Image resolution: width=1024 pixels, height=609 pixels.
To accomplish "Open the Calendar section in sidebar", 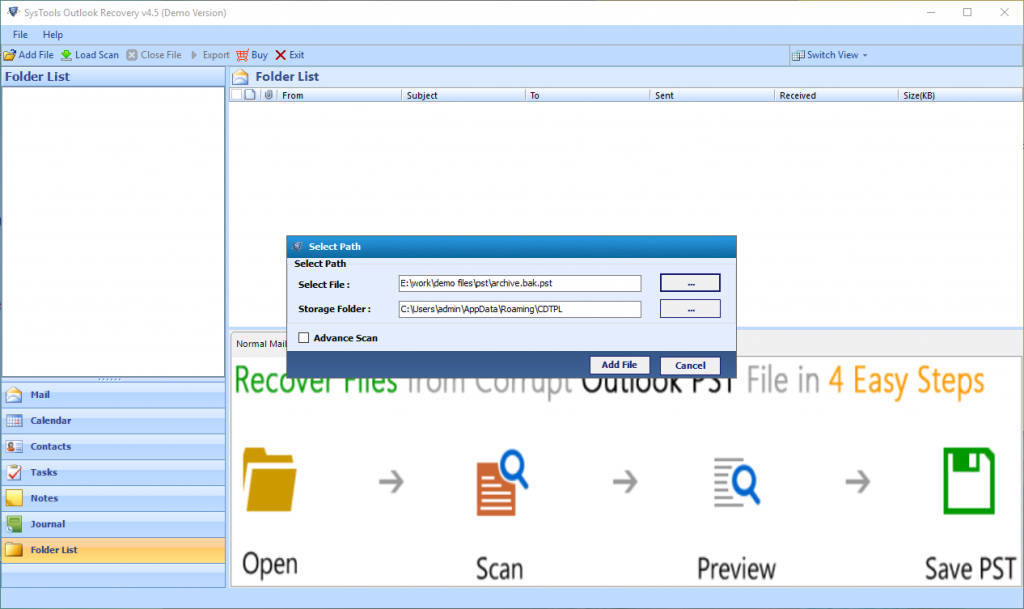I will (50, 421).
